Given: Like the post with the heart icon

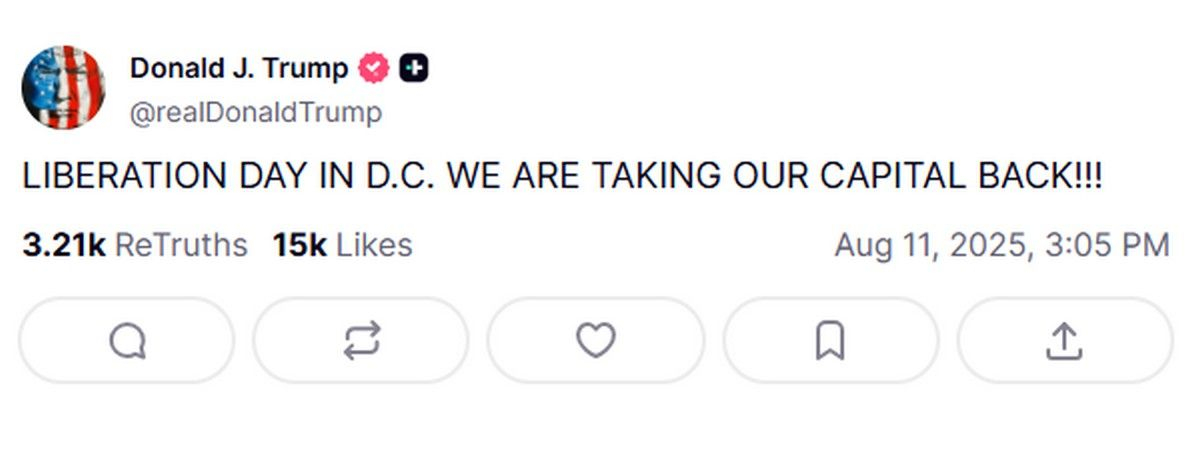Looking at the screenshot, I should coord(596,341).
